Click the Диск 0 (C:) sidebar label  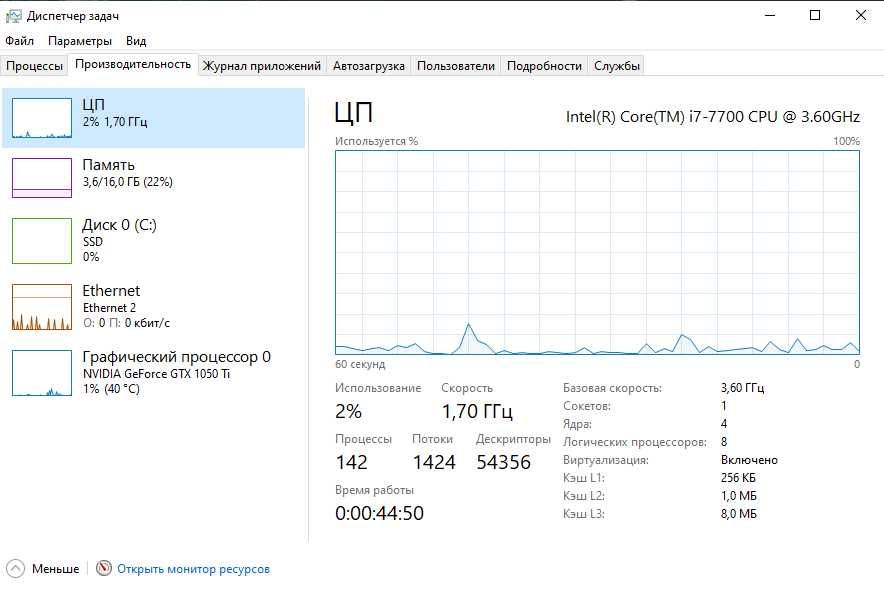(120, 225)
